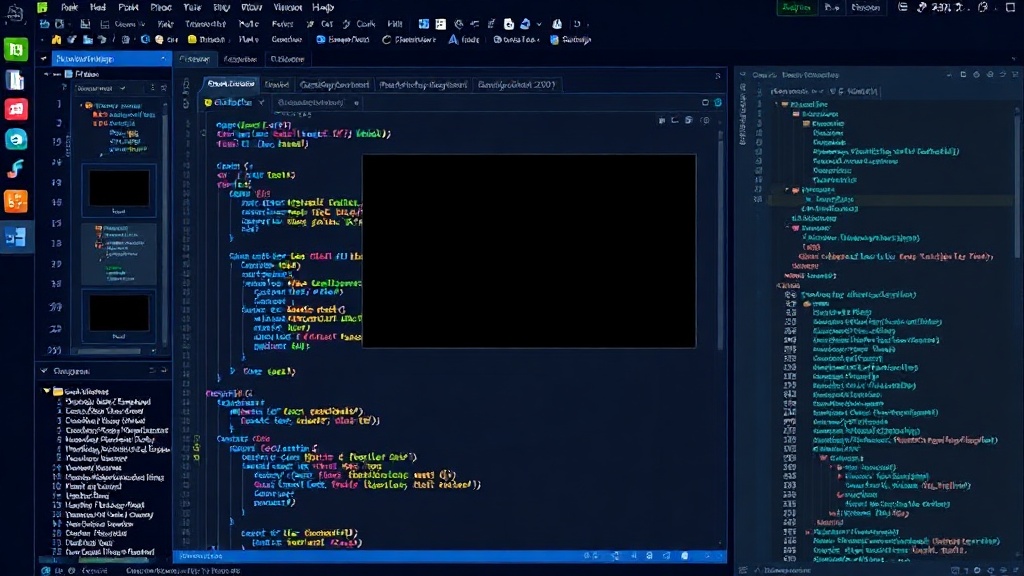Select the bottom black thumbnail in the left panel
This screenshot has width=1024, height=576.
[119, 316]
